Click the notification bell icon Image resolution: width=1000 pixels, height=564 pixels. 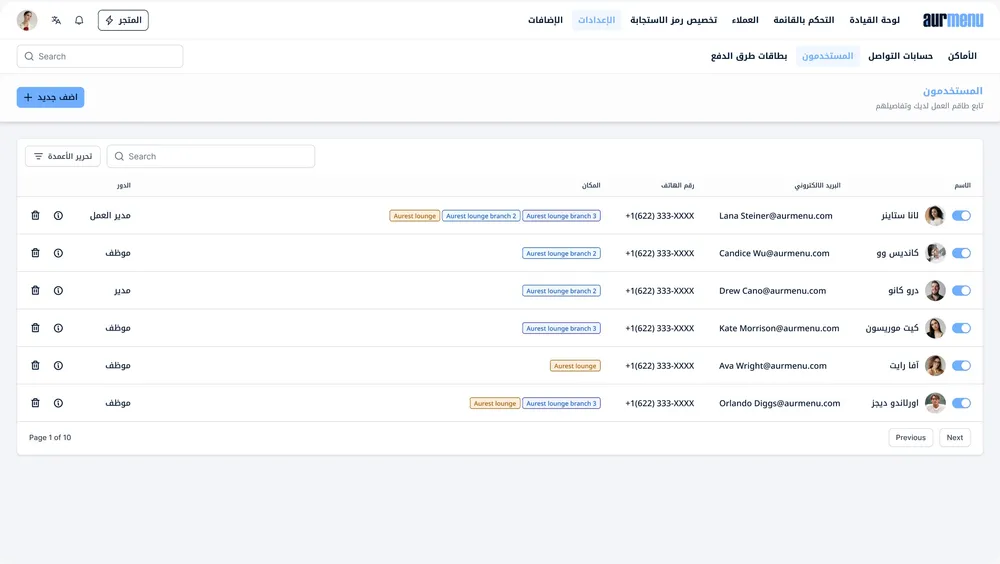pyautogui.click(x=79, y=20)
